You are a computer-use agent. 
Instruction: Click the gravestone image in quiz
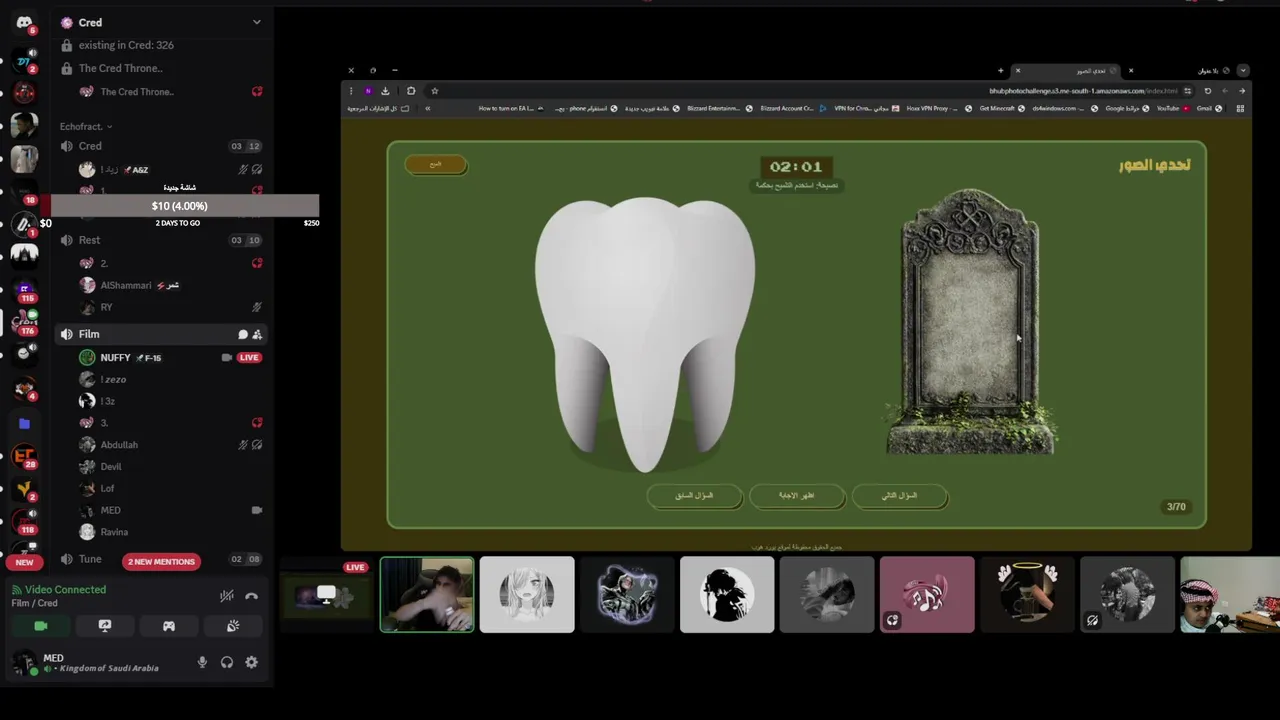(x=970, y=322)
